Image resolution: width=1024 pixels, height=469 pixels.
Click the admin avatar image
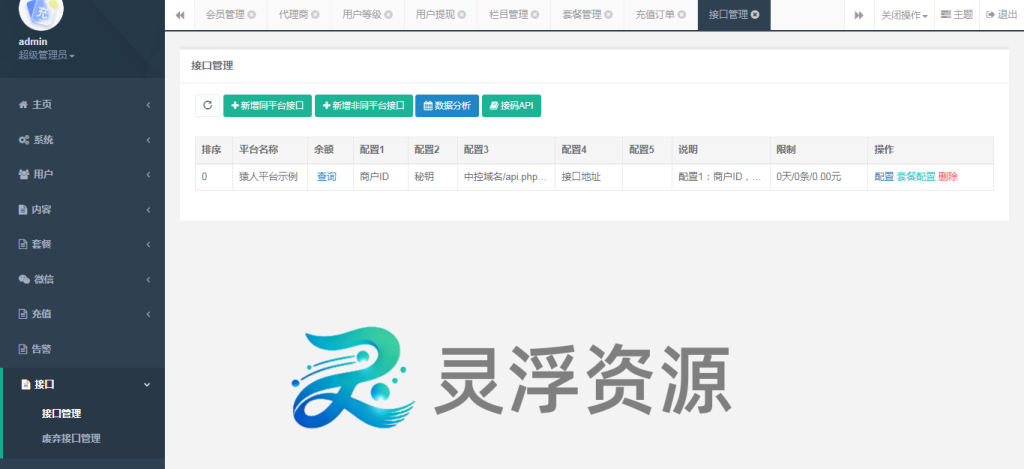coord(41,13)
